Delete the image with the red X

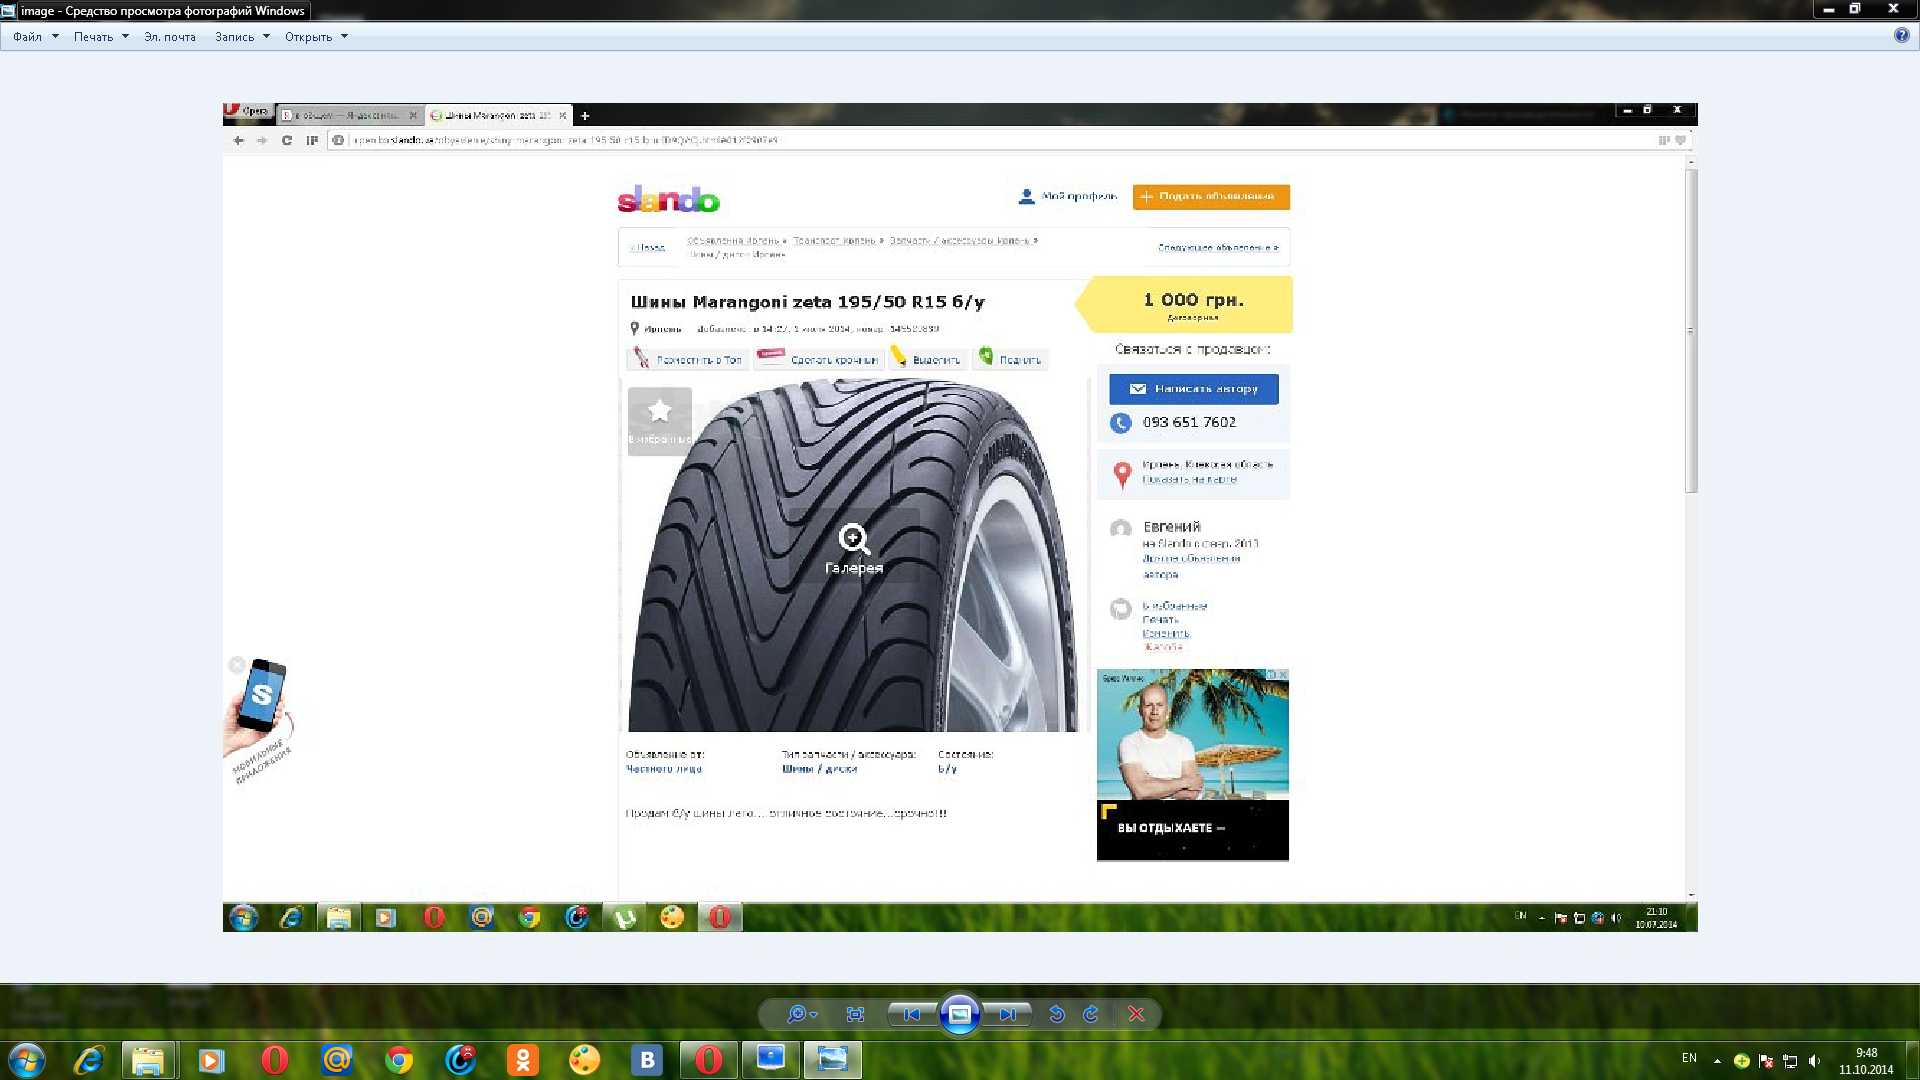tap(1136, 1014)
